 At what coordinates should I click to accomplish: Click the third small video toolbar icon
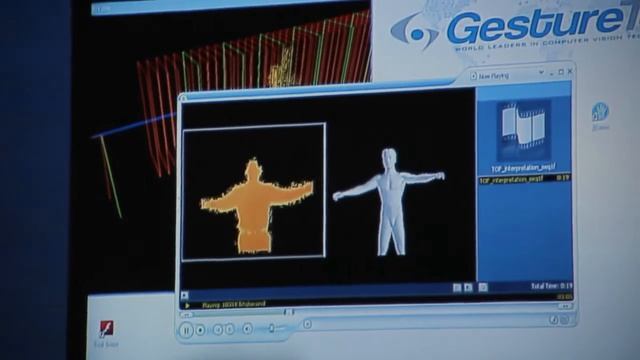[x=483, y=287]
